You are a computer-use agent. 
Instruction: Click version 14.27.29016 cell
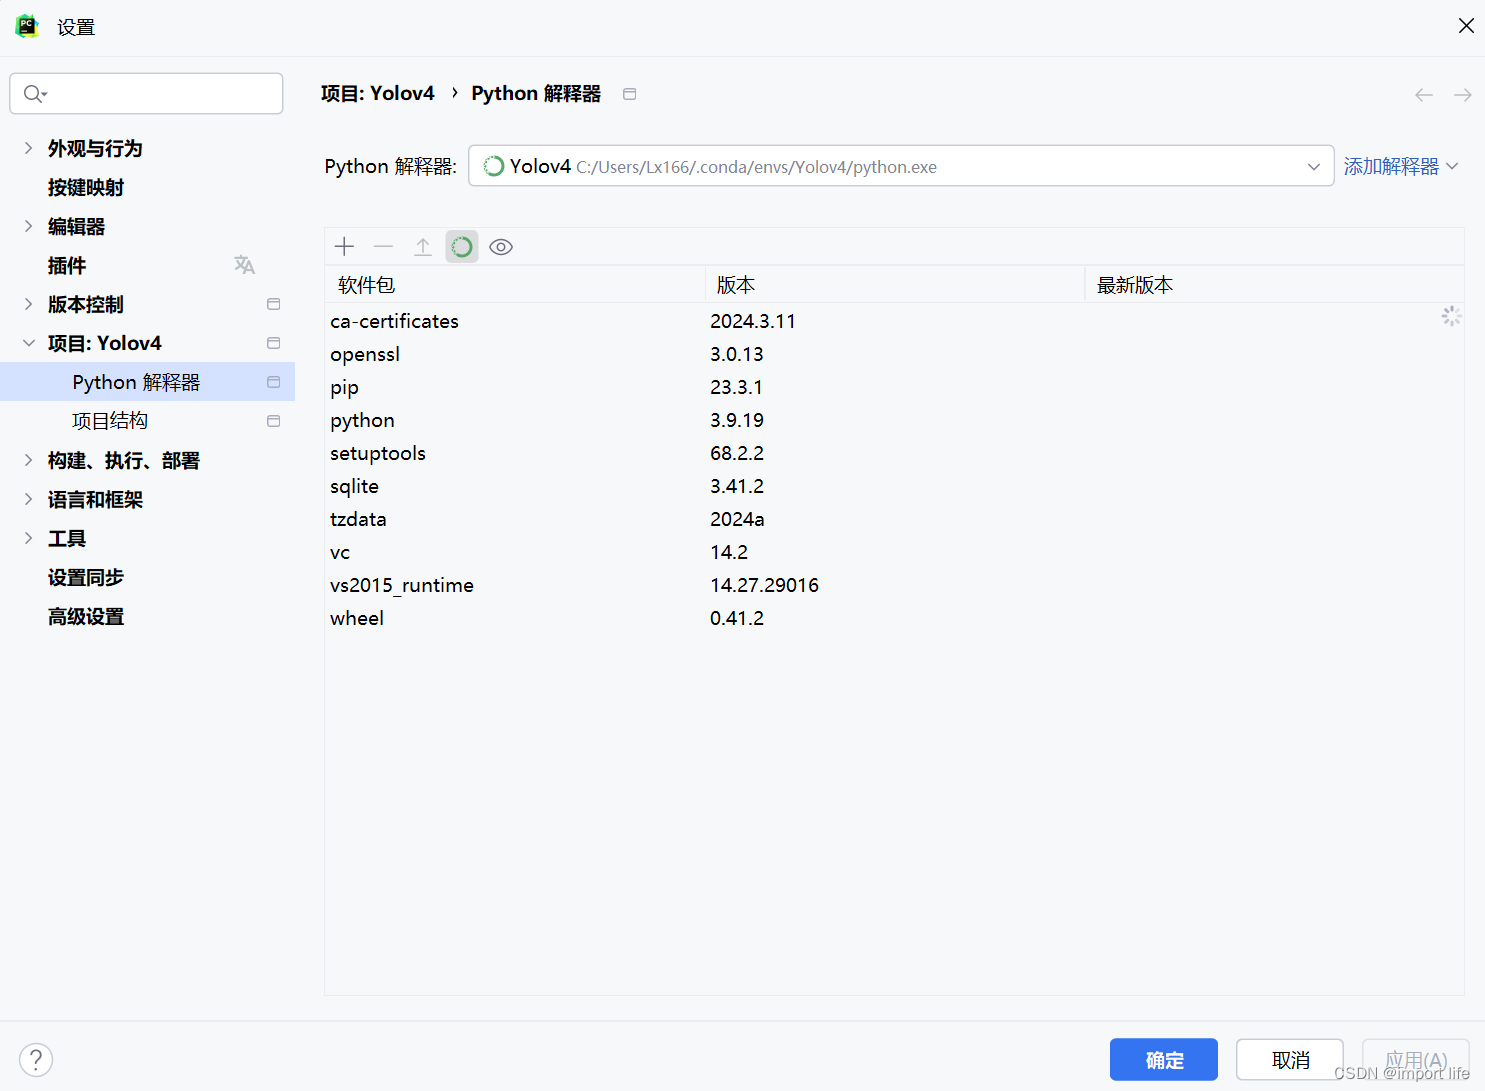(765, 585)
